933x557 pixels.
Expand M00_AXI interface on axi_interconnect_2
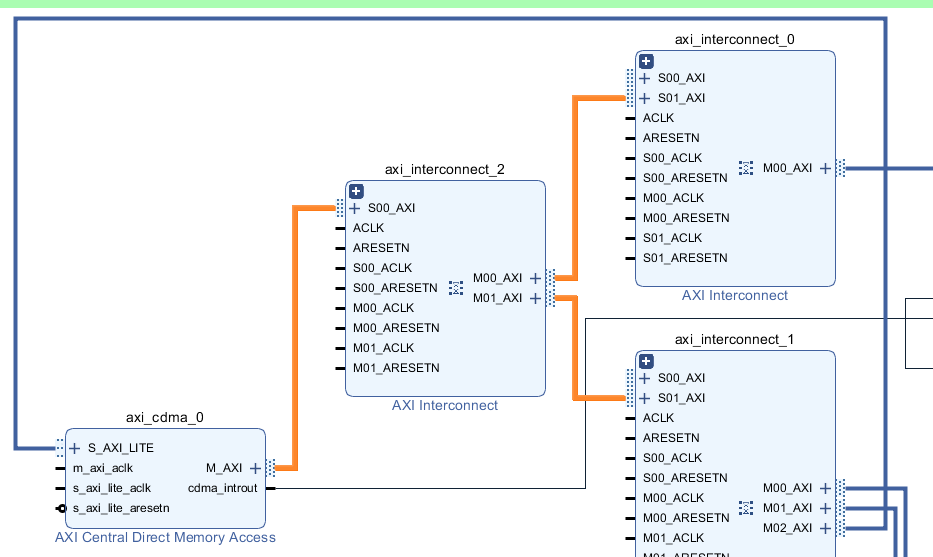click(536, 278)
